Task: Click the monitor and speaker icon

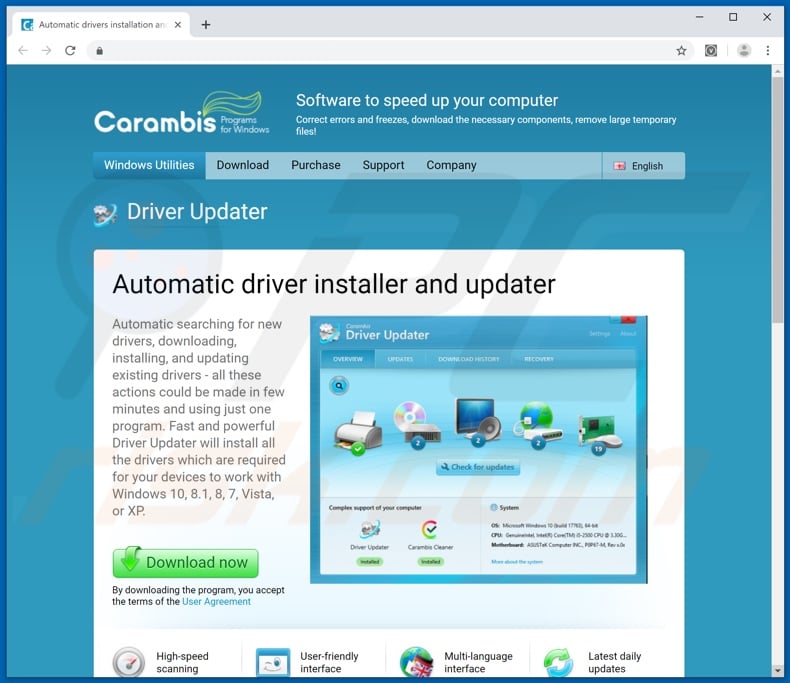Action: click(x=478, y=421)
